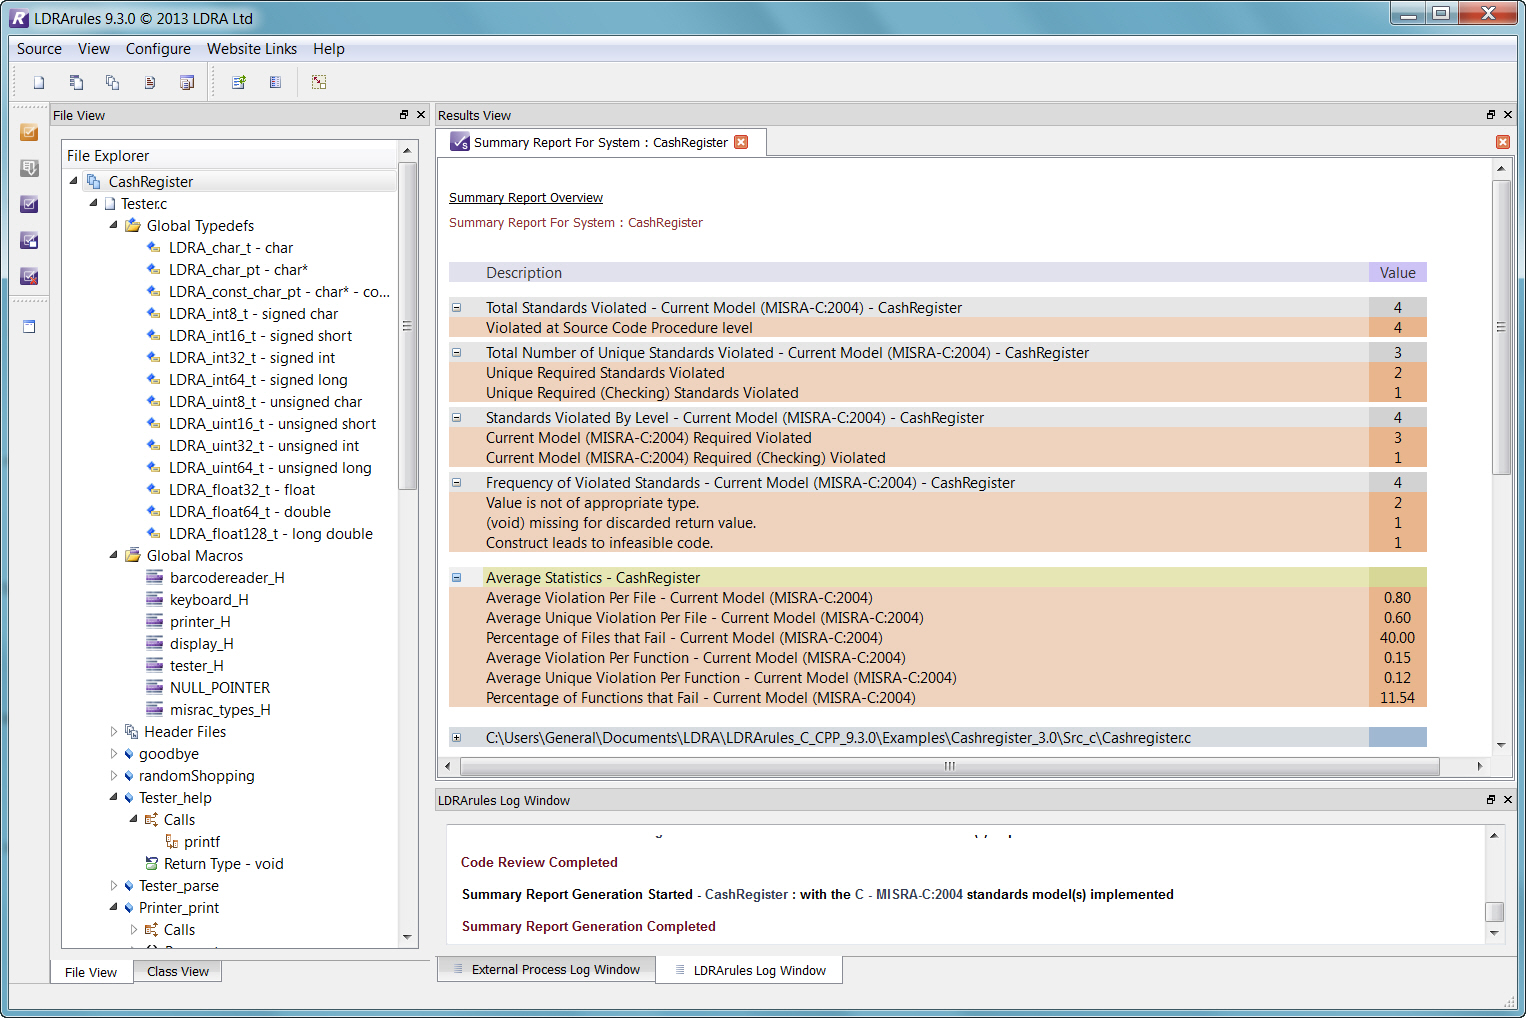1526x1018 pixels.
Task: Click the stacked window-documents icon in the toolbar
Action: 187,83
